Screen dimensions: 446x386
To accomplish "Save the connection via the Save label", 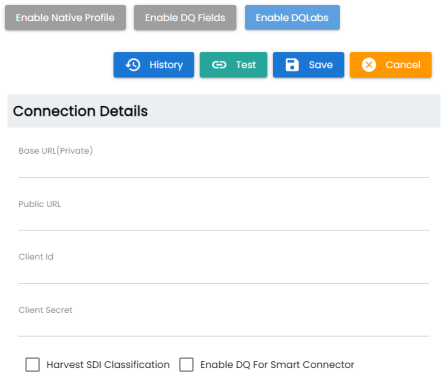I will [x=321, y=65].
